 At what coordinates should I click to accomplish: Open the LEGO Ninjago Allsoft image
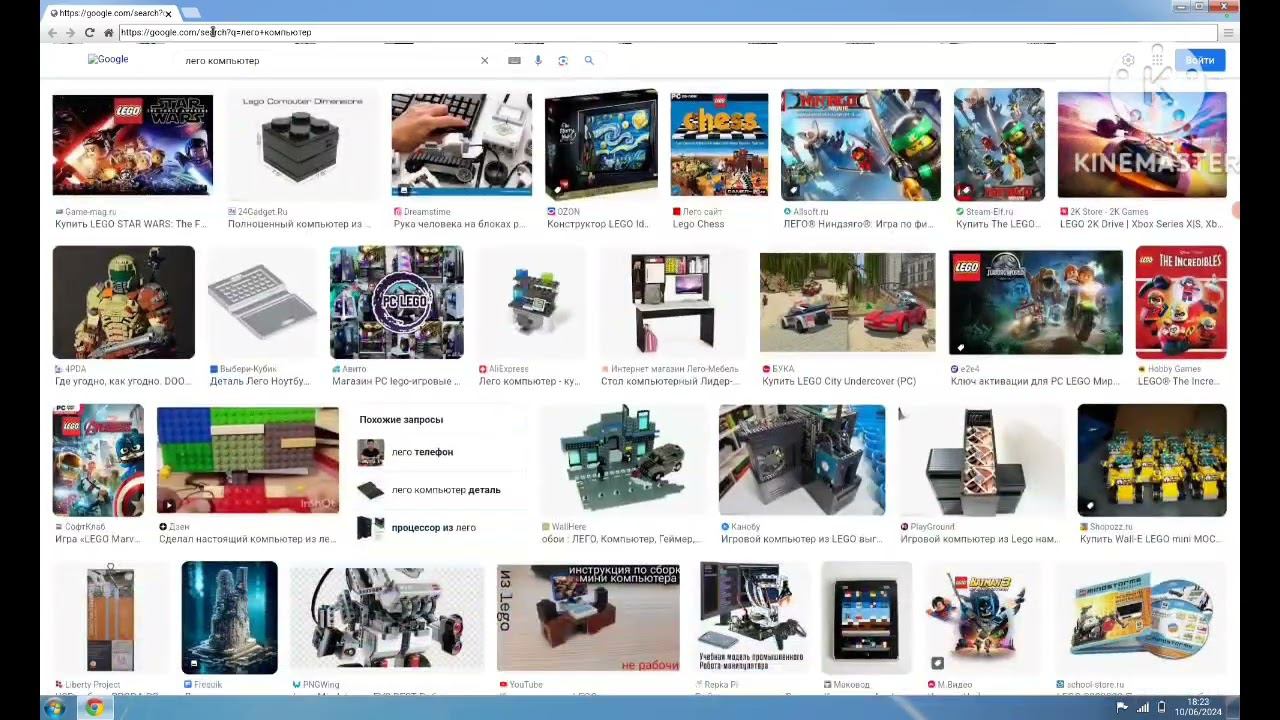tap(861, 145)
